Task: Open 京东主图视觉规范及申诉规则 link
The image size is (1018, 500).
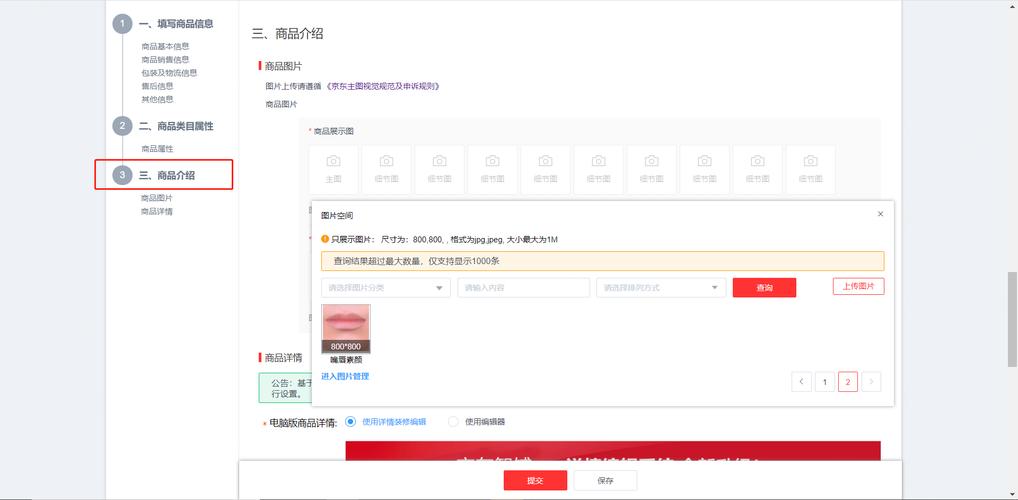Action: coord(383,86)
